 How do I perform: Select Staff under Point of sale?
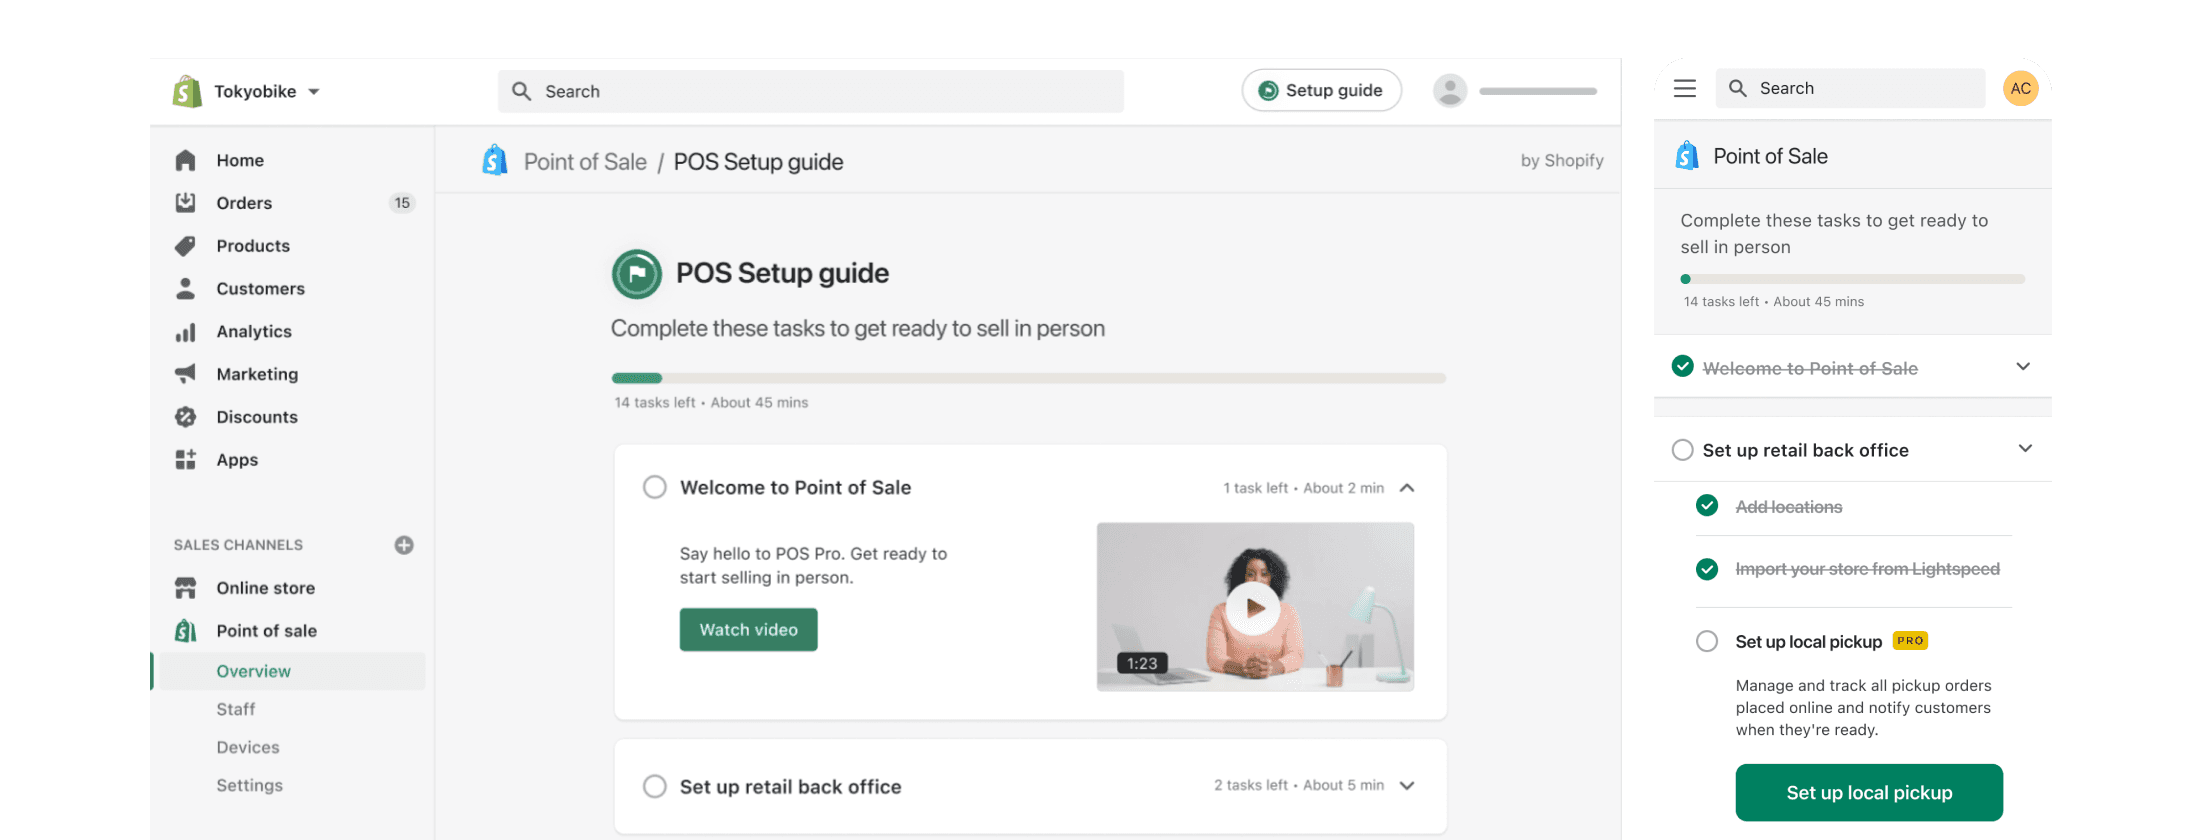pos(236,709)
